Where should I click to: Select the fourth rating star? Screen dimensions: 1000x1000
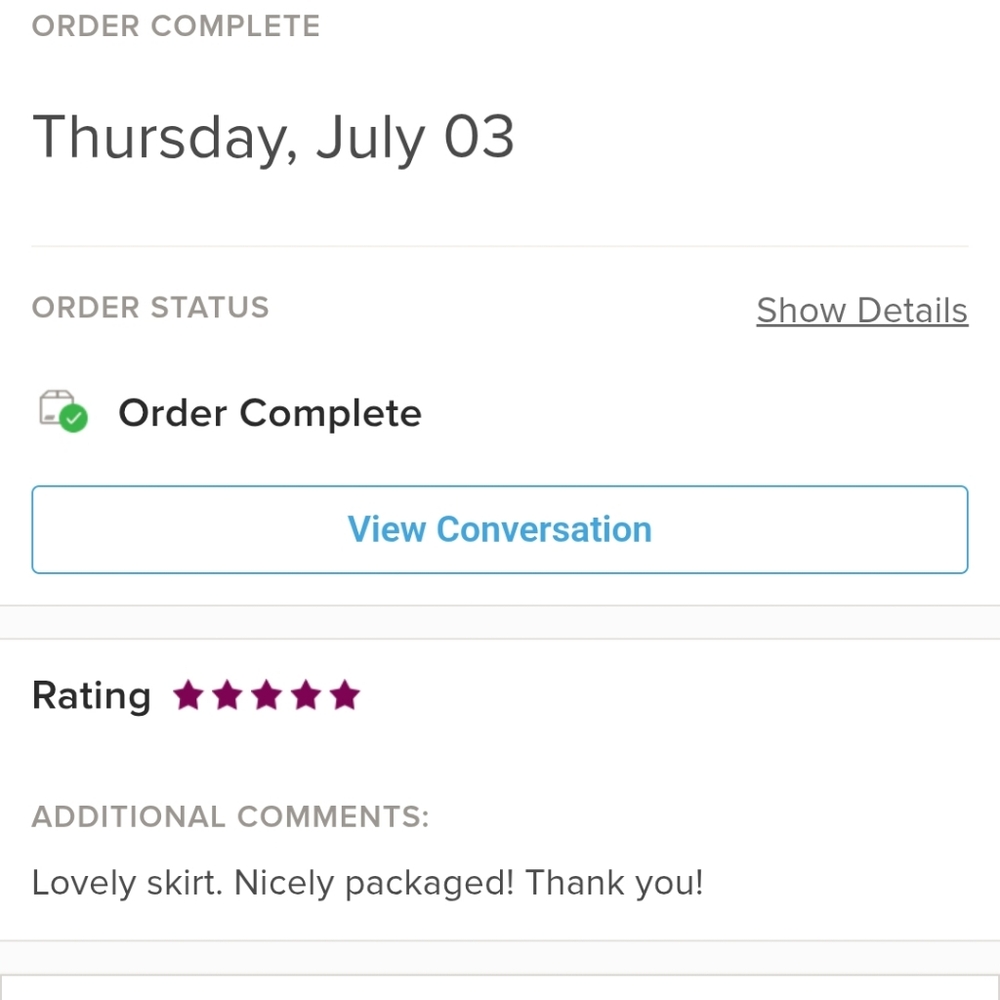(306, 695)
